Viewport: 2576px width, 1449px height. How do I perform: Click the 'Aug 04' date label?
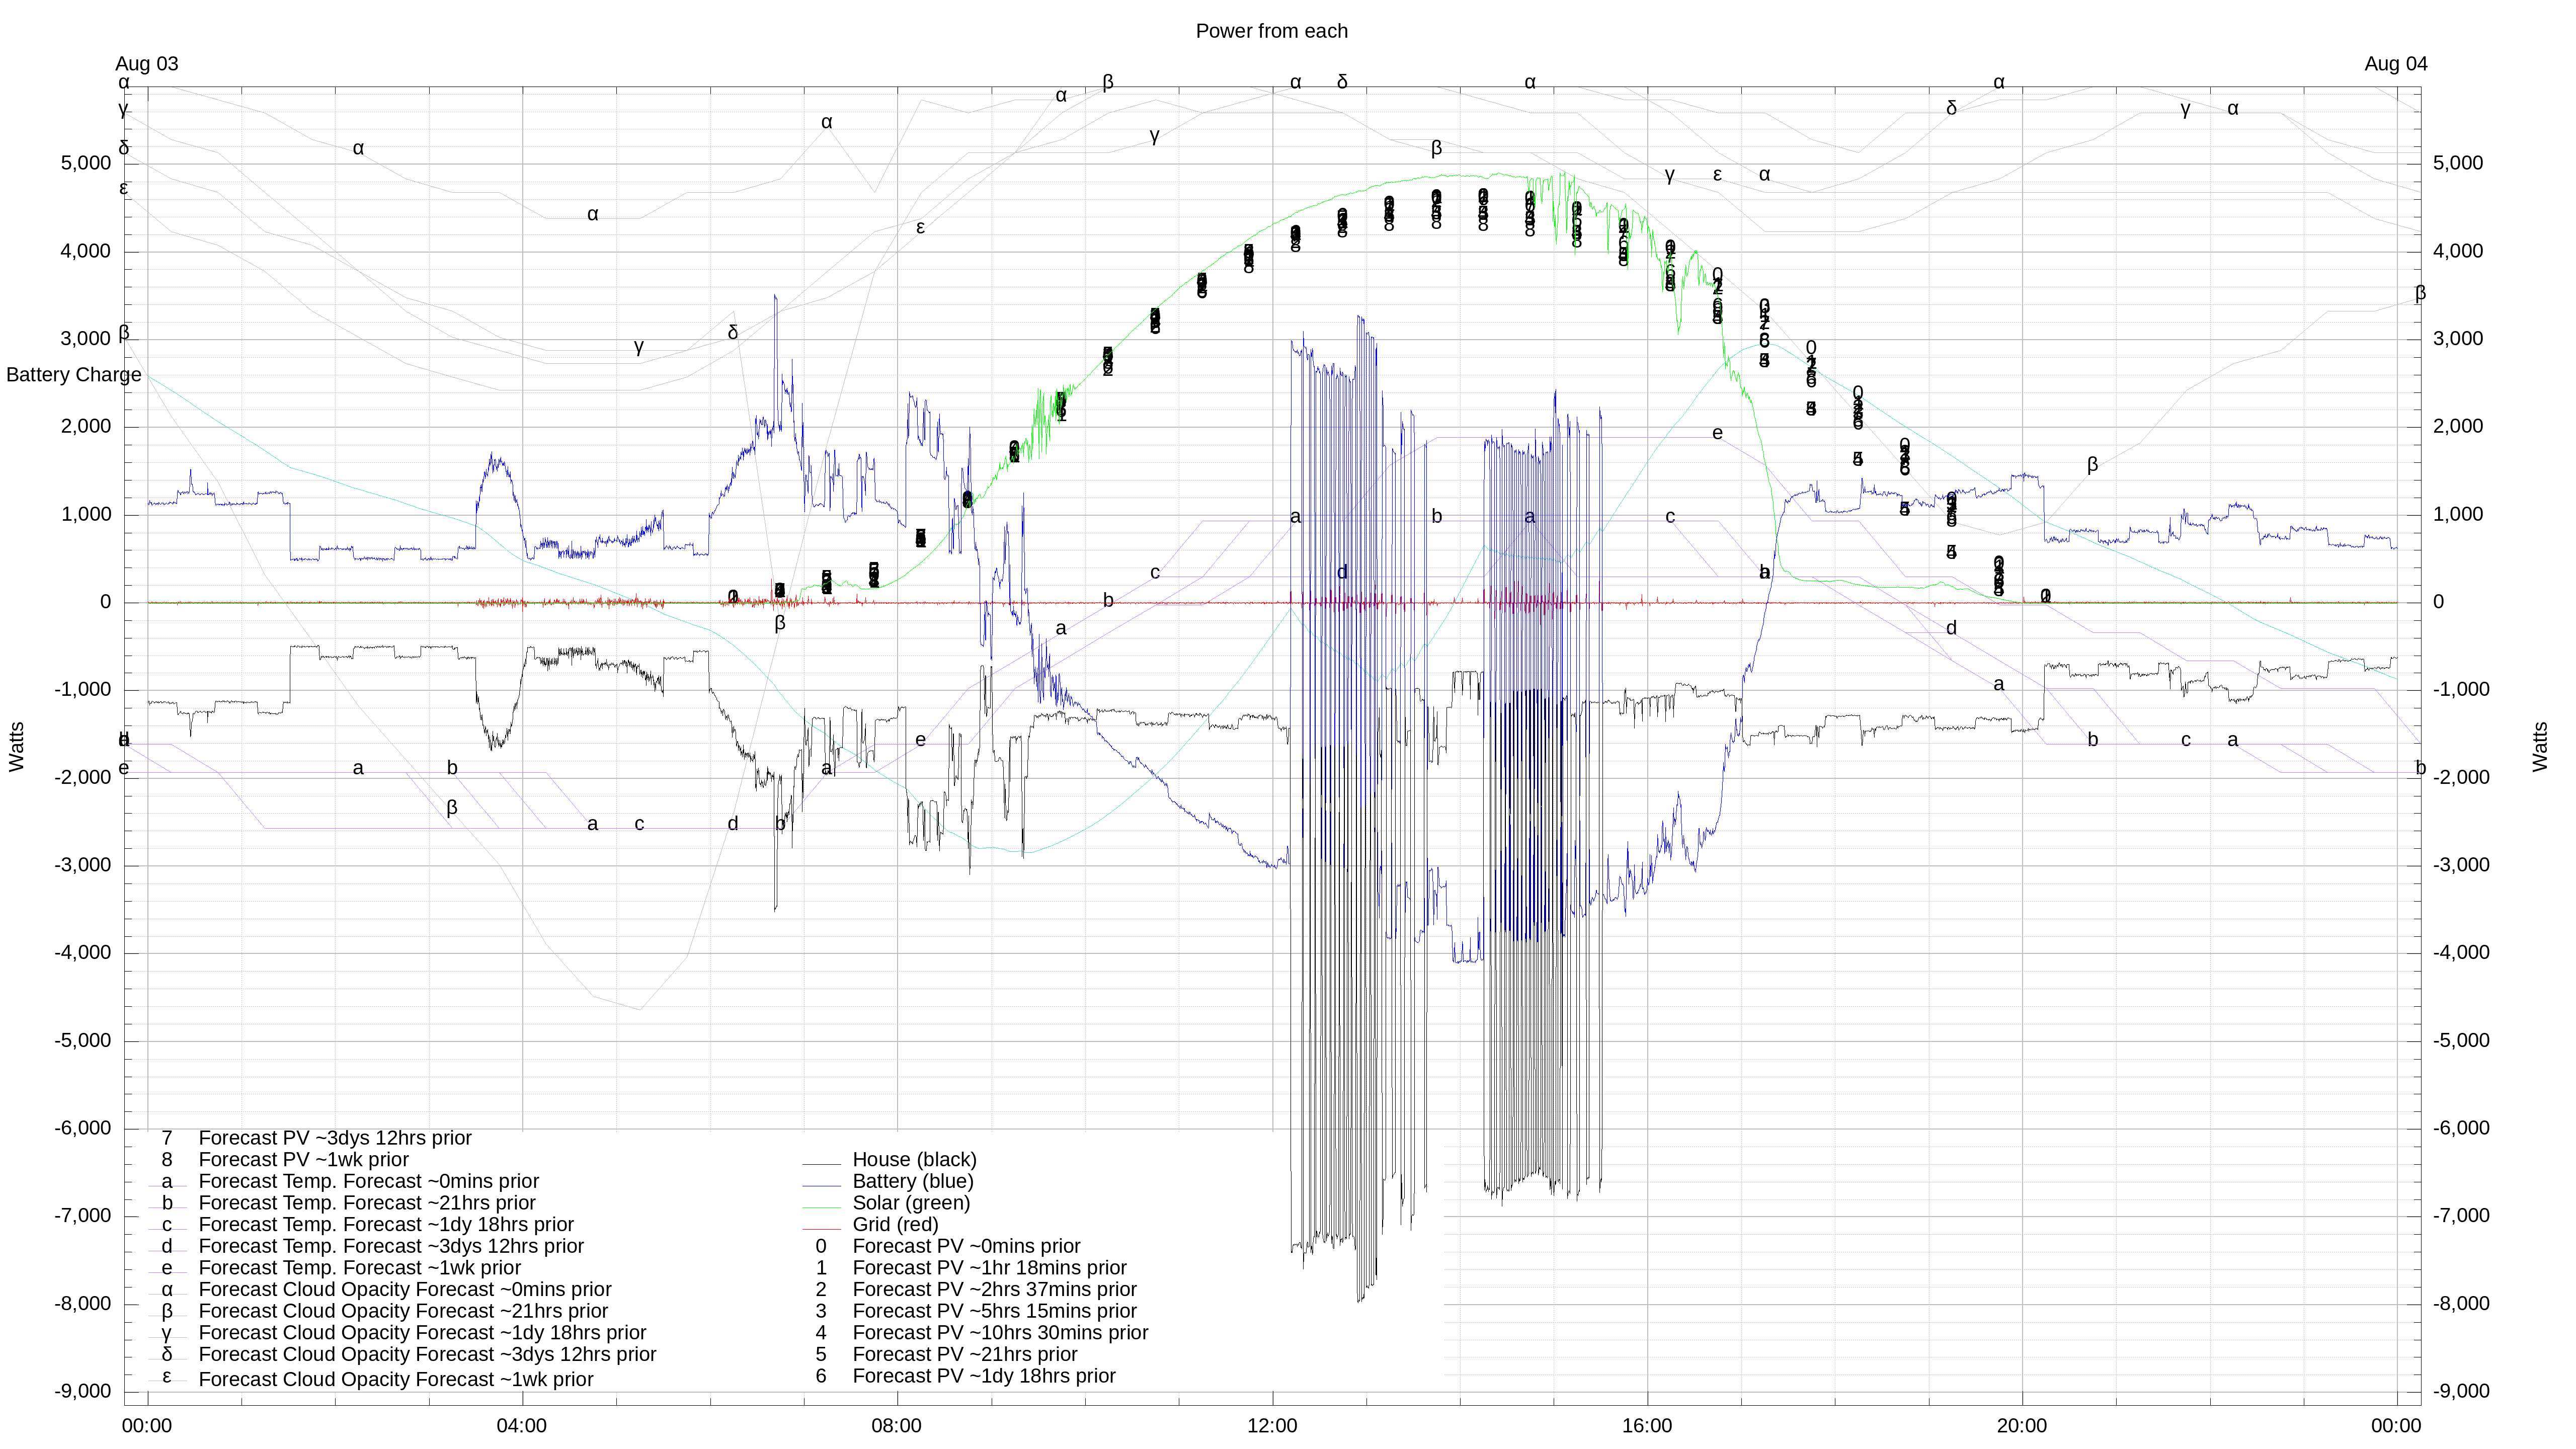pyautogui.click(x=2395, y=64)
